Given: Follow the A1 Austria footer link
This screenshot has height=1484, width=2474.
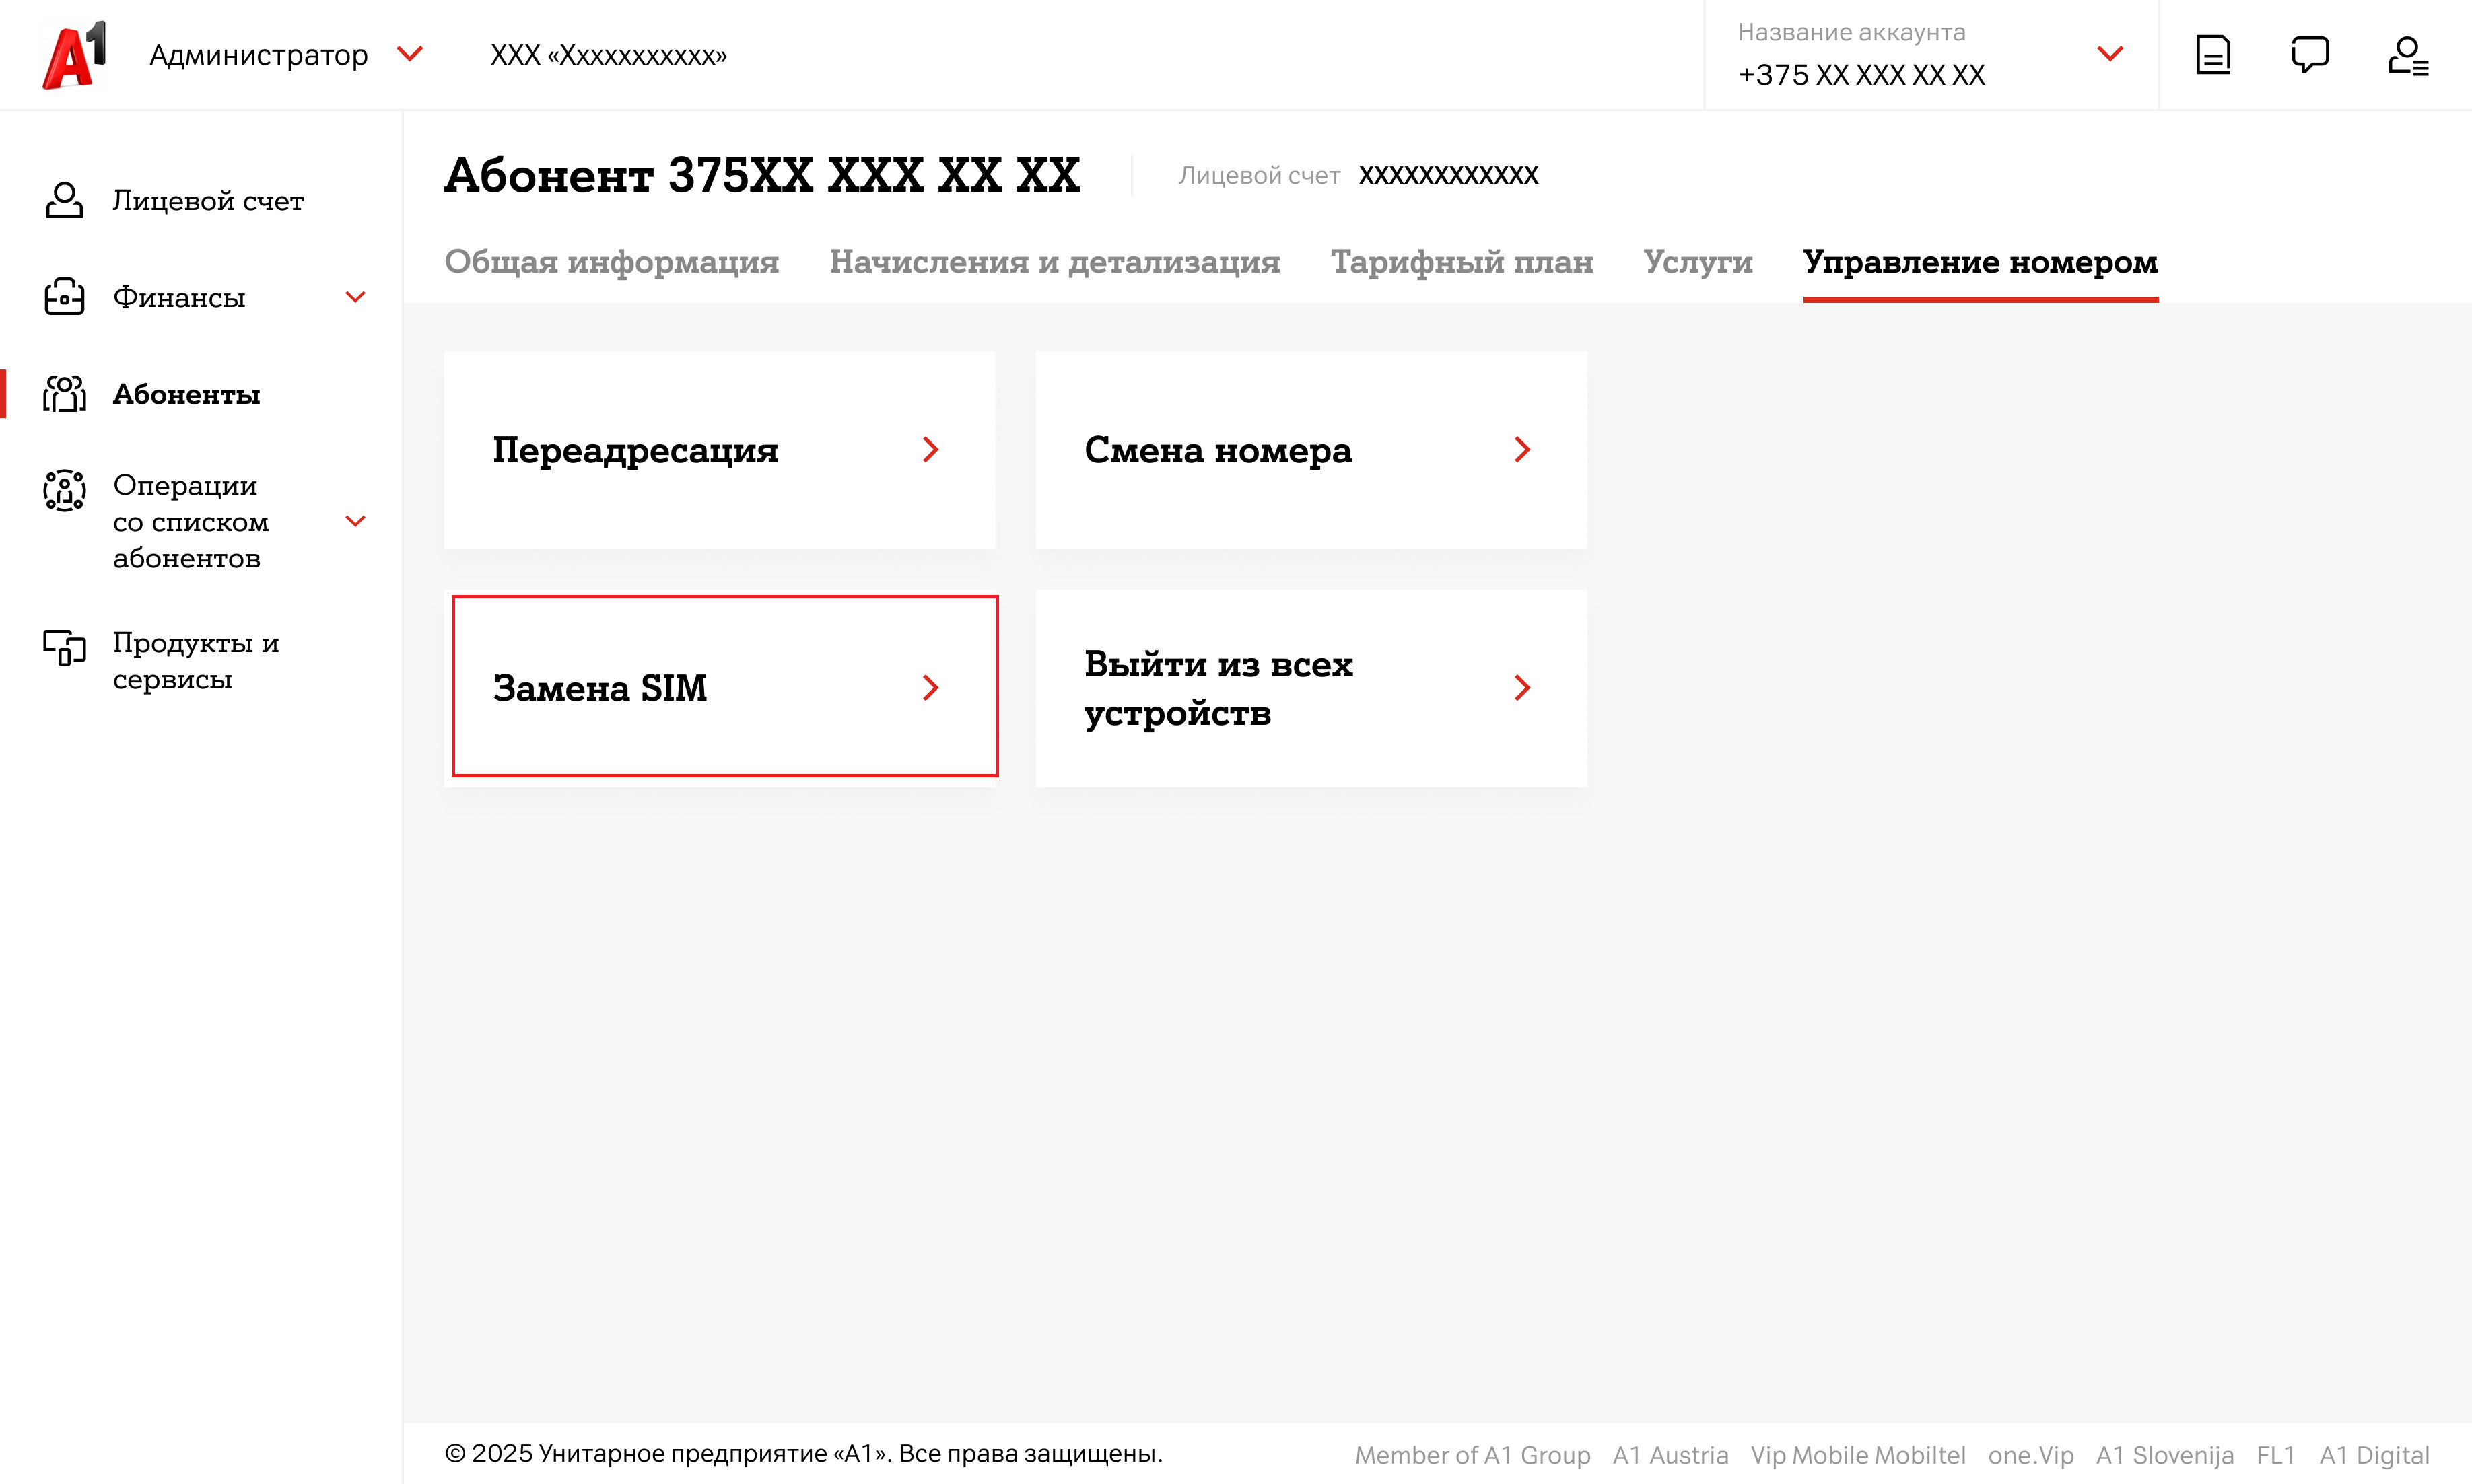Looking at the screenshot, I should click(x=1669, y=1455).
